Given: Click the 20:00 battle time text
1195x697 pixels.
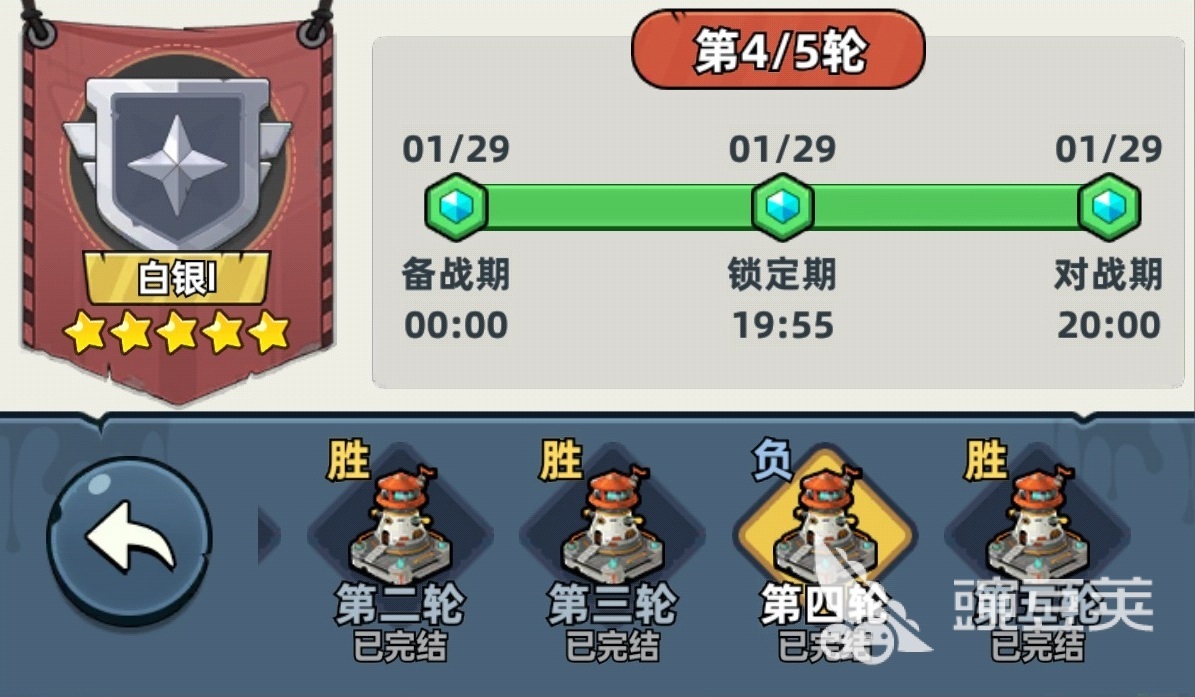Looking at the screenshot, I should tap(1109, 325).
